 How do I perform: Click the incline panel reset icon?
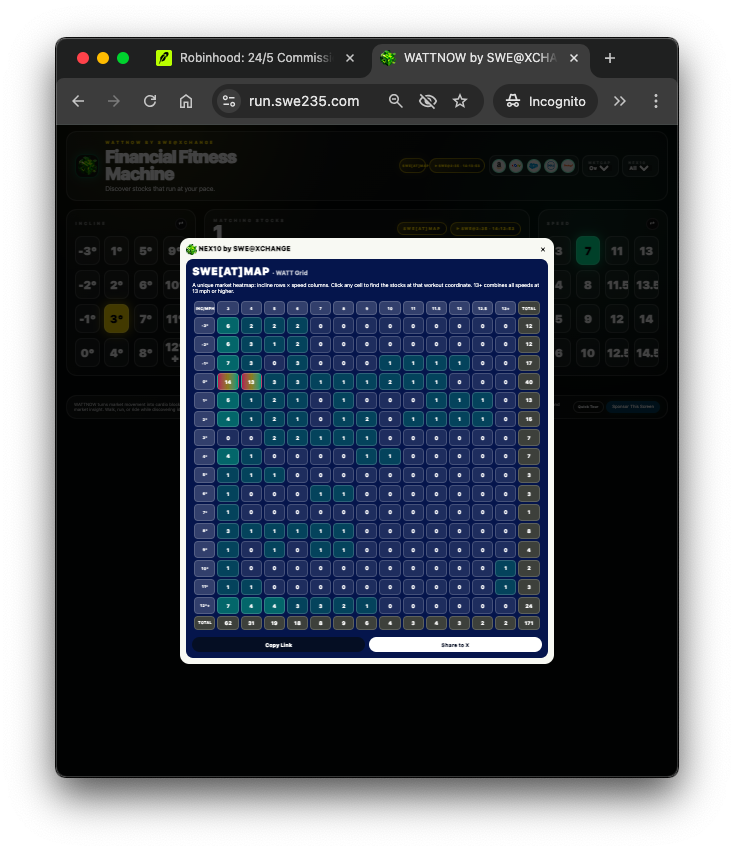[181, 223]
